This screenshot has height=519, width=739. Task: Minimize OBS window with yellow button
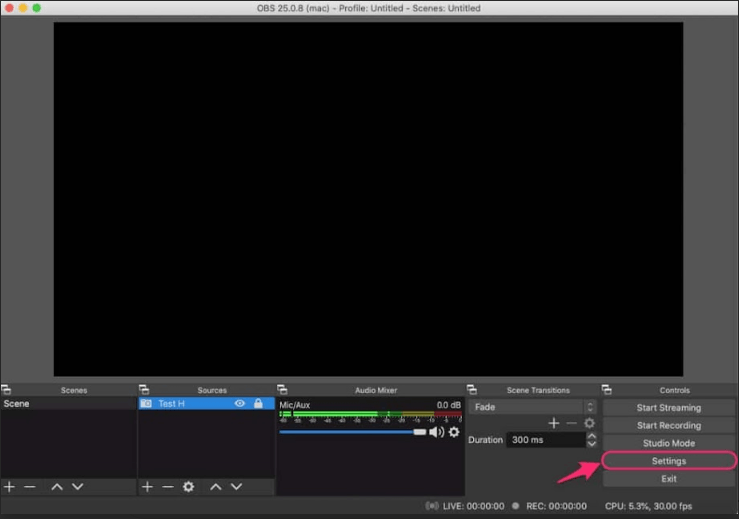click(23, 8)
